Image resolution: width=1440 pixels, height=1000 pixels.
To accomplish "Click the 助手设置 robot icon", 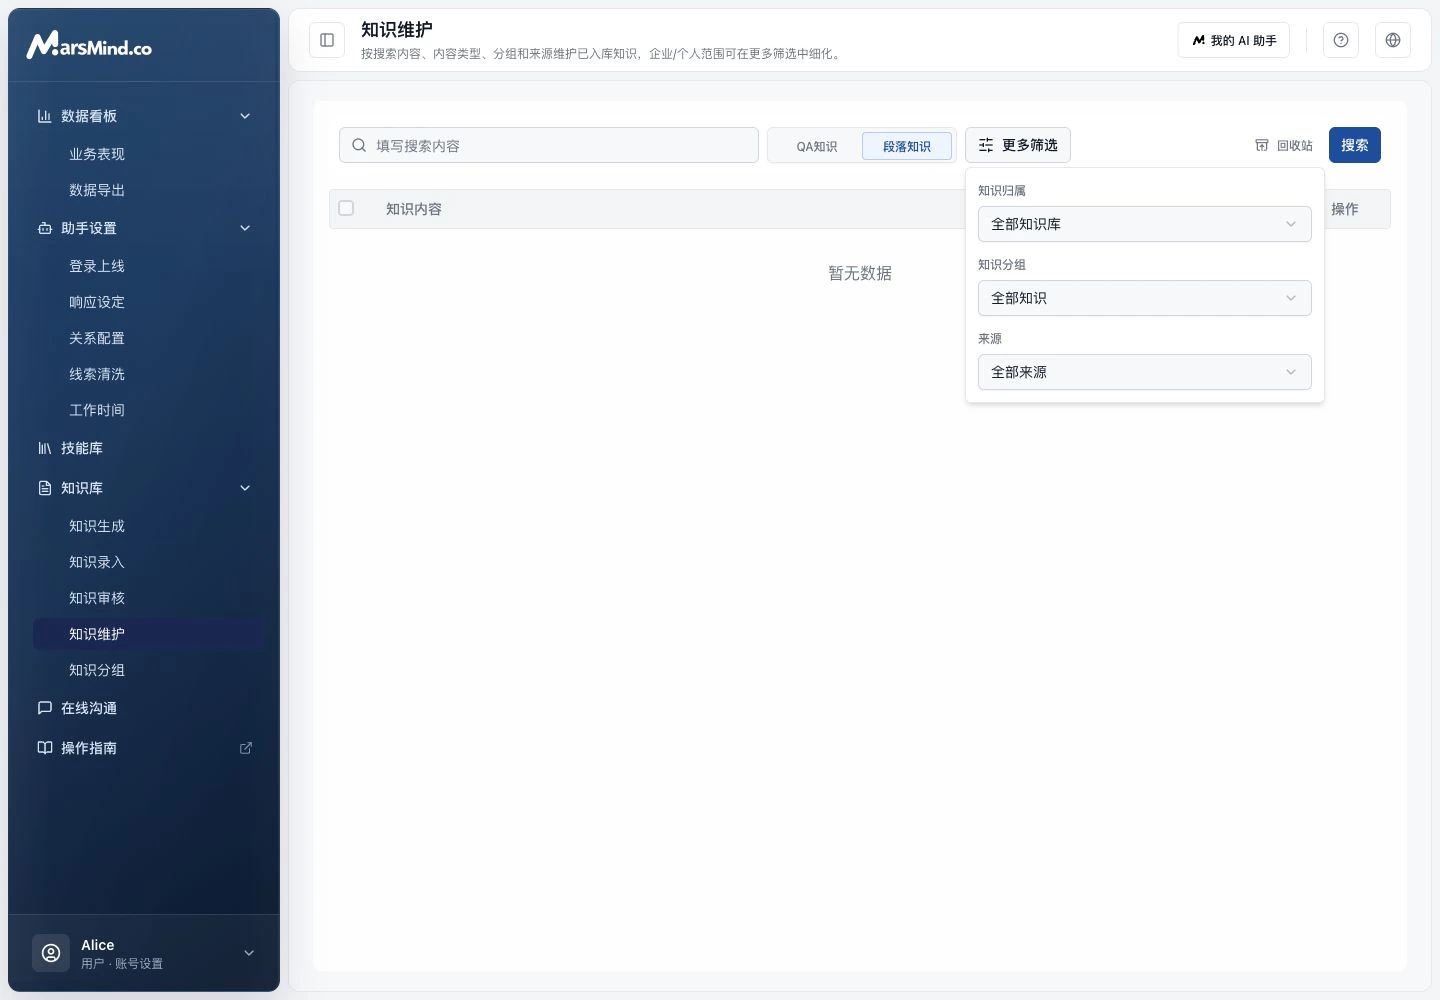I will point(44,228).
